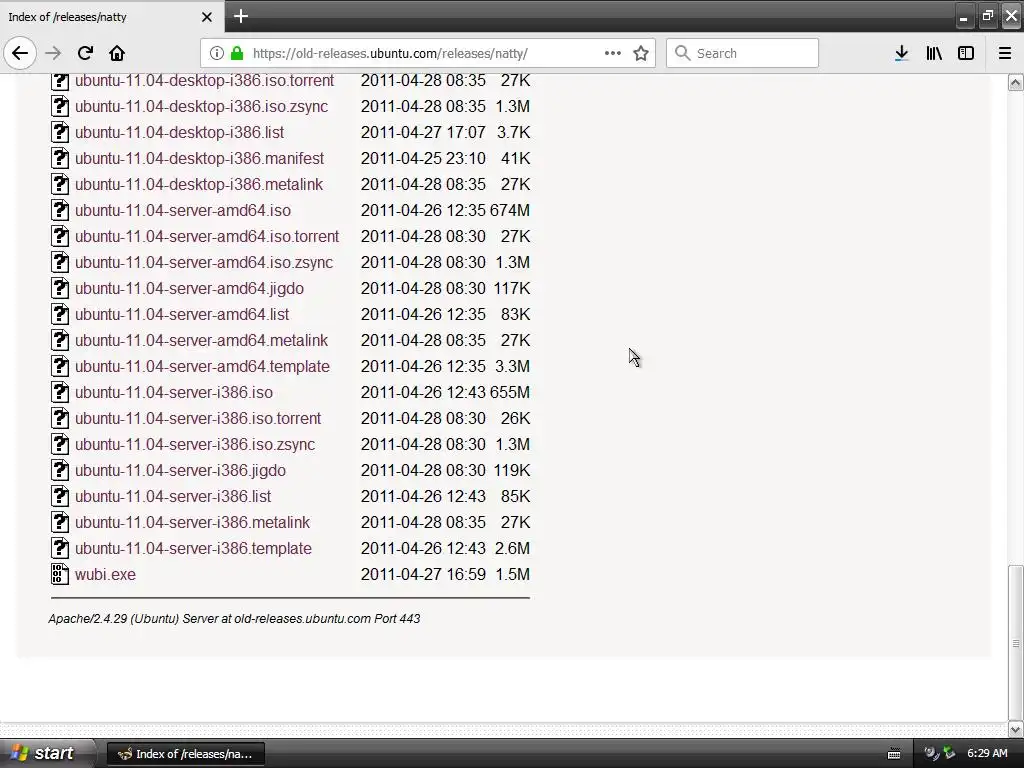Click the Apache/2.4.29 server footer text

(x=234, y=618)
